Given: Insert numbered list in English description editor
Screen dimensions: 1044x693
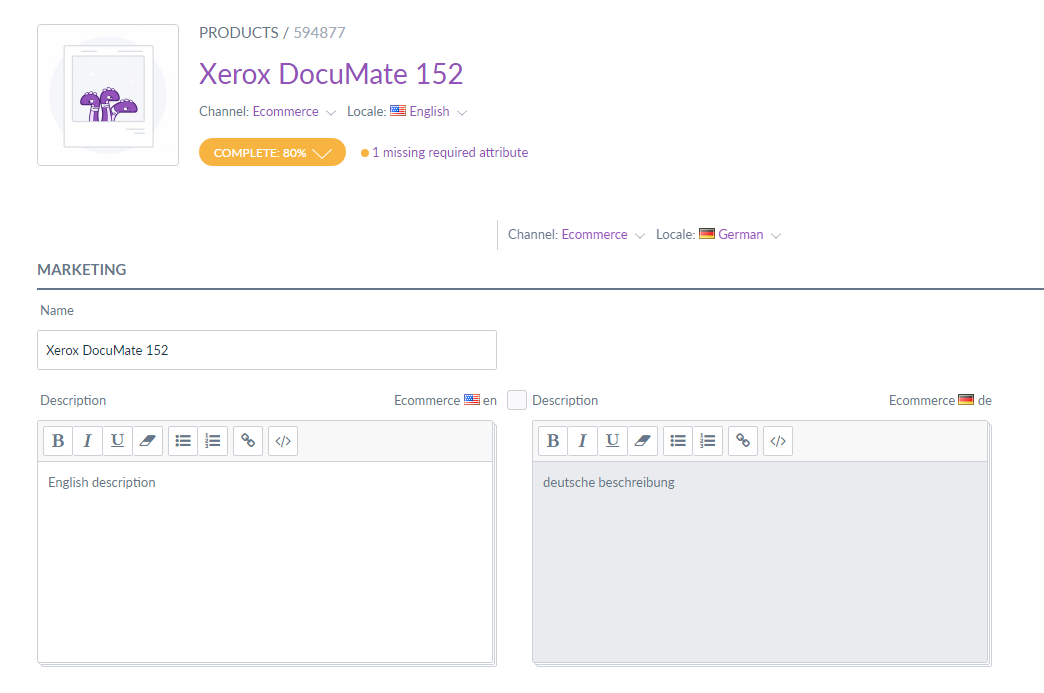Looking at the screenshot, I should pos(213,441).
